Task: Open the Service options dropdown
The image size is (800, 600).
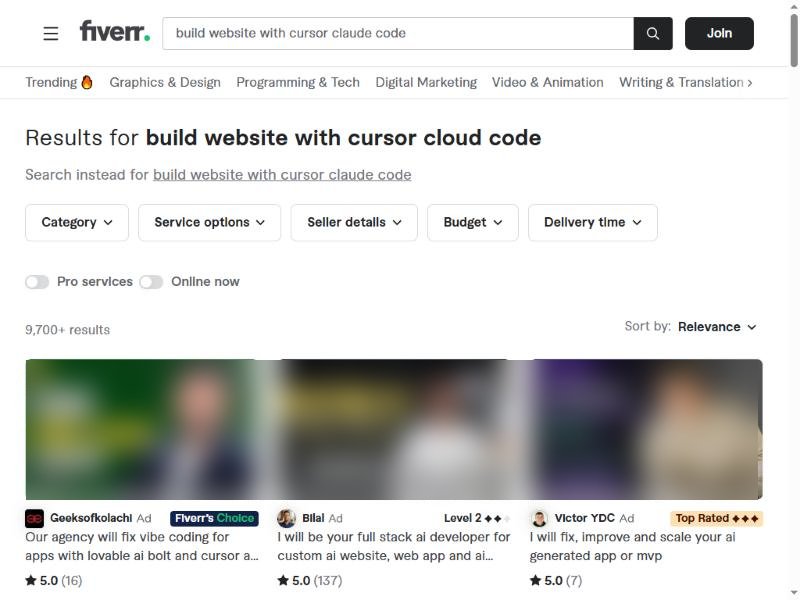Action: [210, 222]
